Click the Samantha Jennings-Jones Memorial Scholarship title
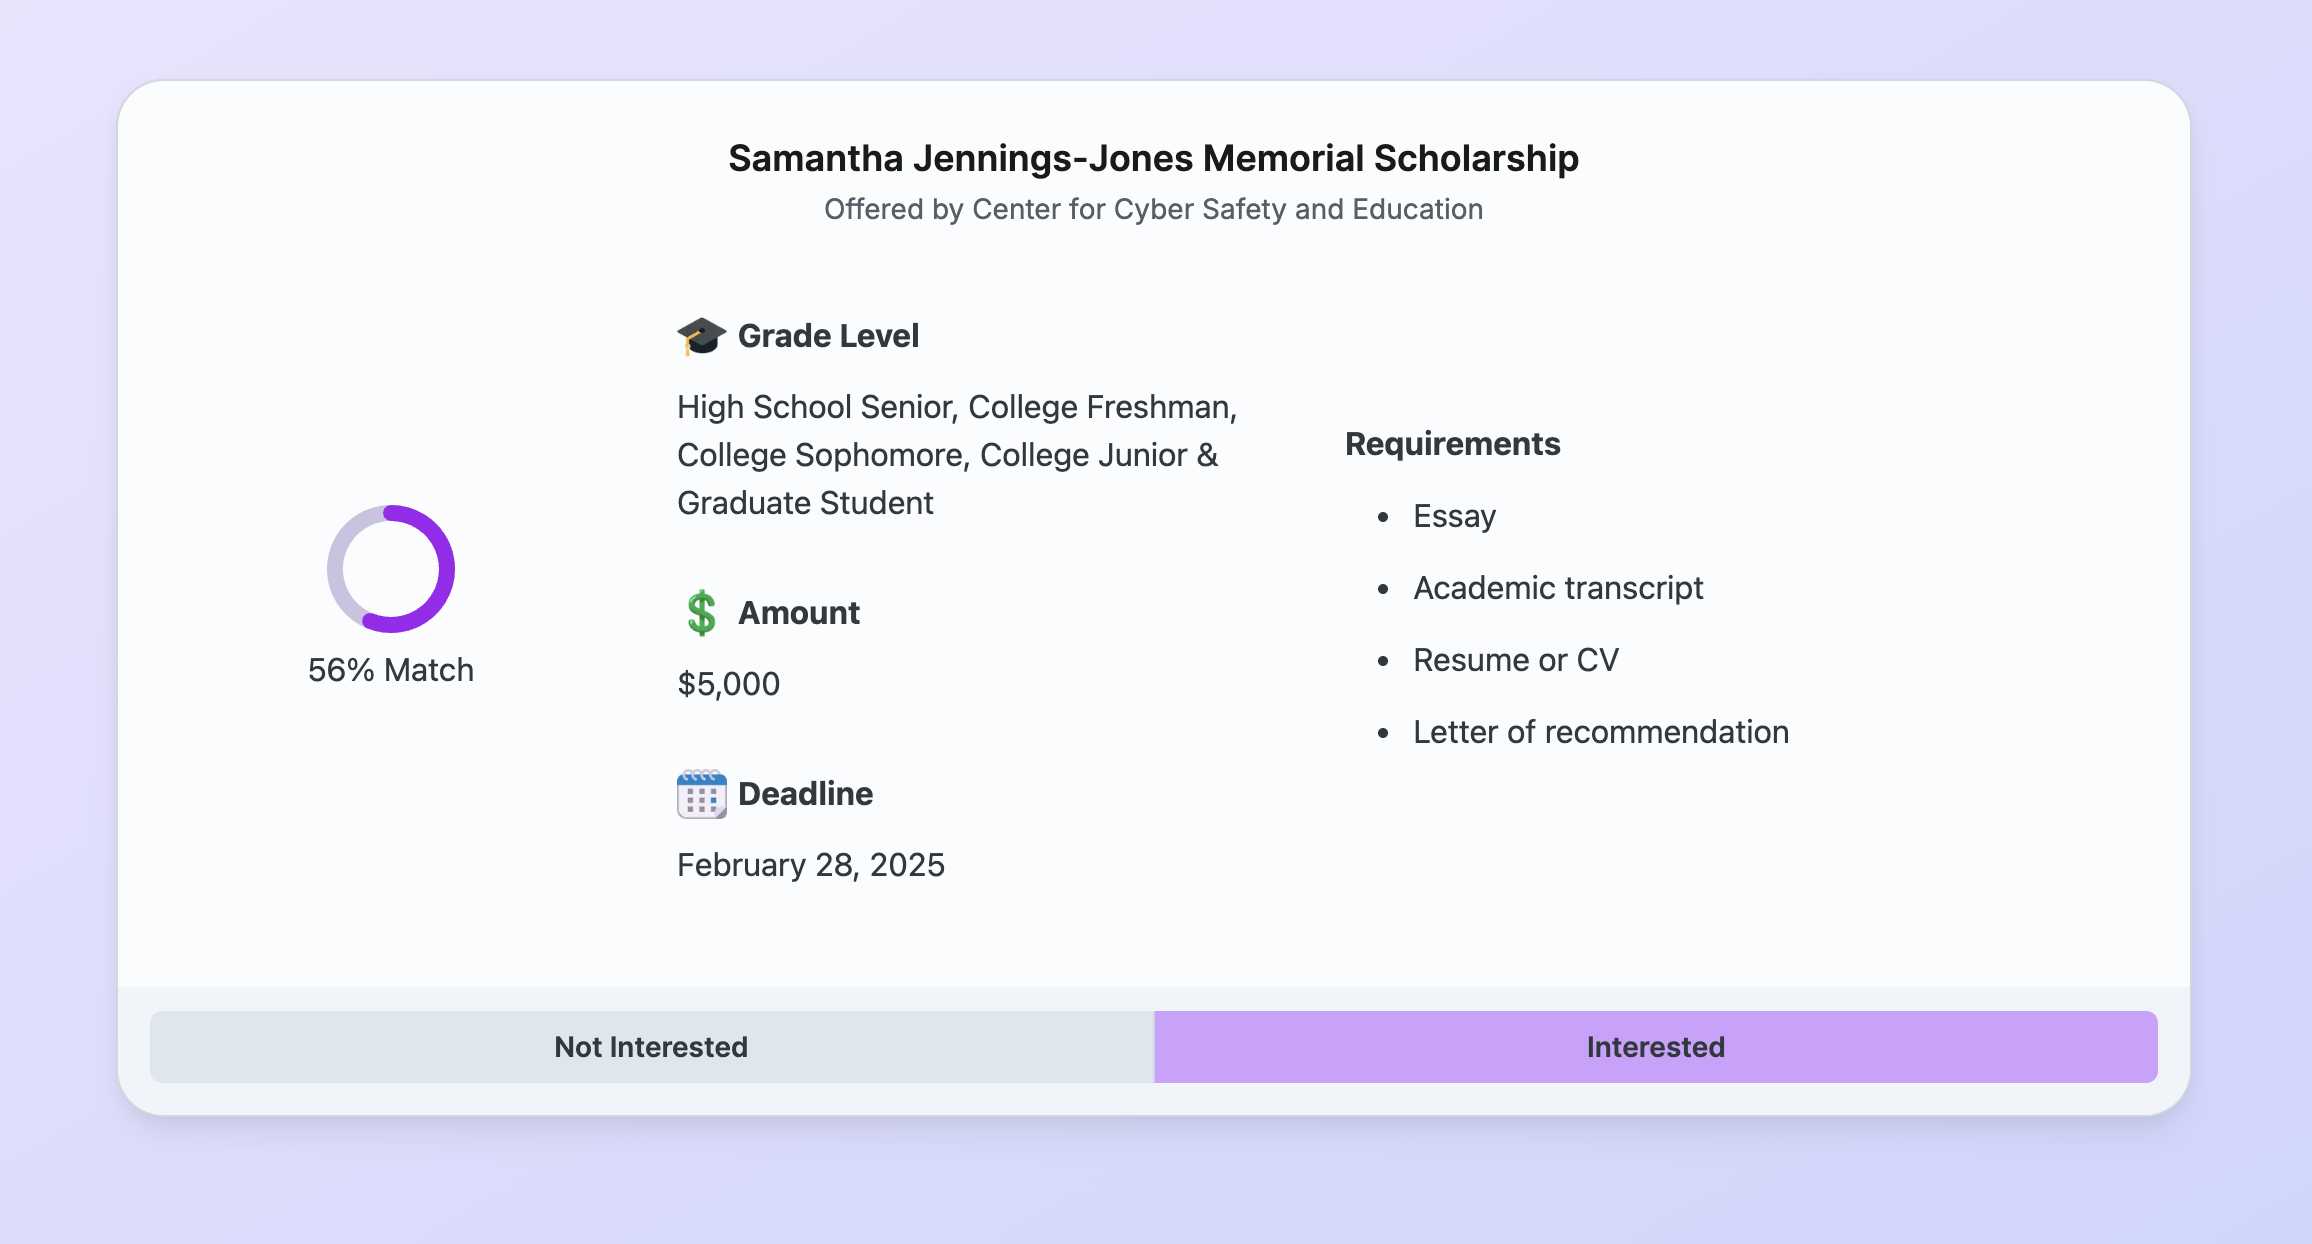The height and width of the screenshot is (1244, 2312). pyautogui.click(x=1153, y=158)
